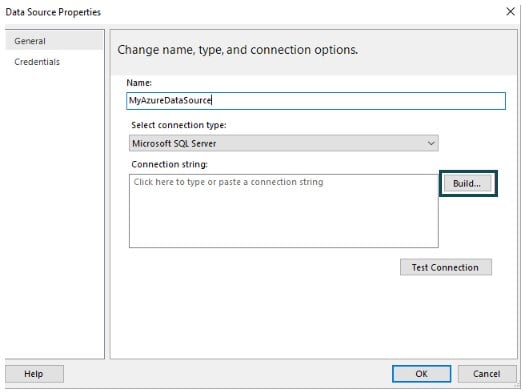Open the Build connection string dialog
Screen dimensions: 523x392
click(467, 183)
